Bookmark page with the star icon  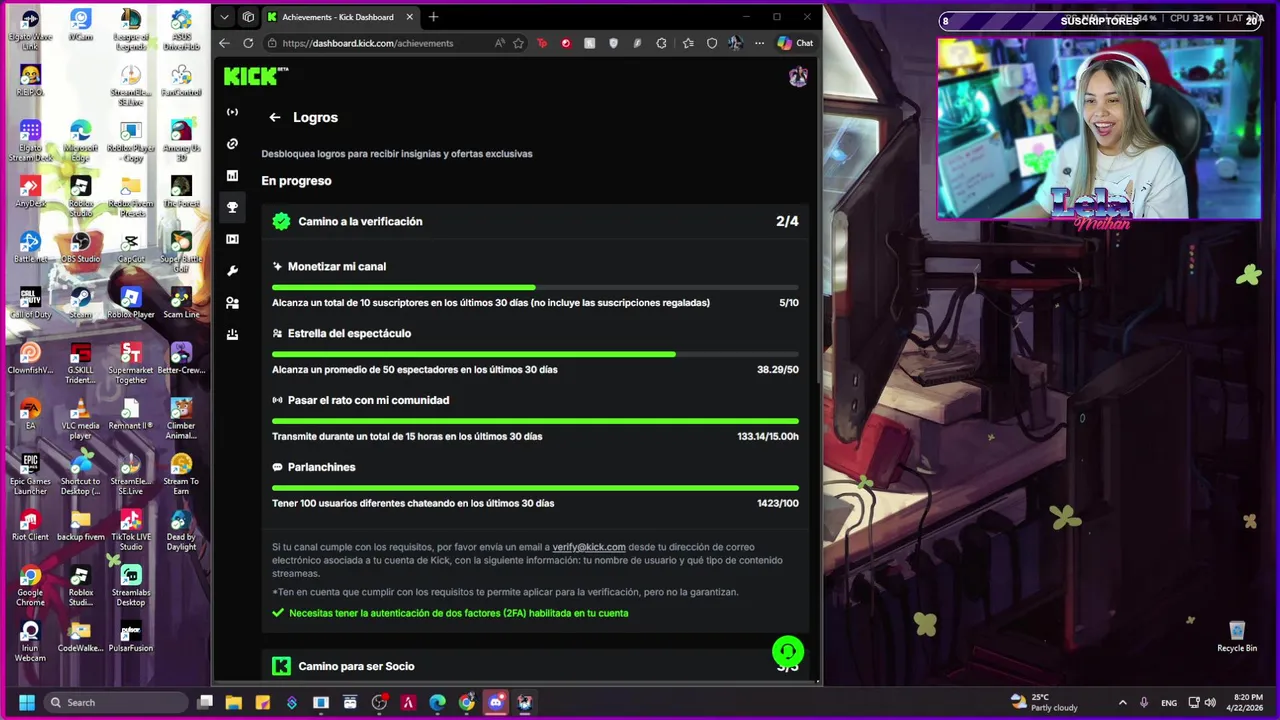pos(518,43)
